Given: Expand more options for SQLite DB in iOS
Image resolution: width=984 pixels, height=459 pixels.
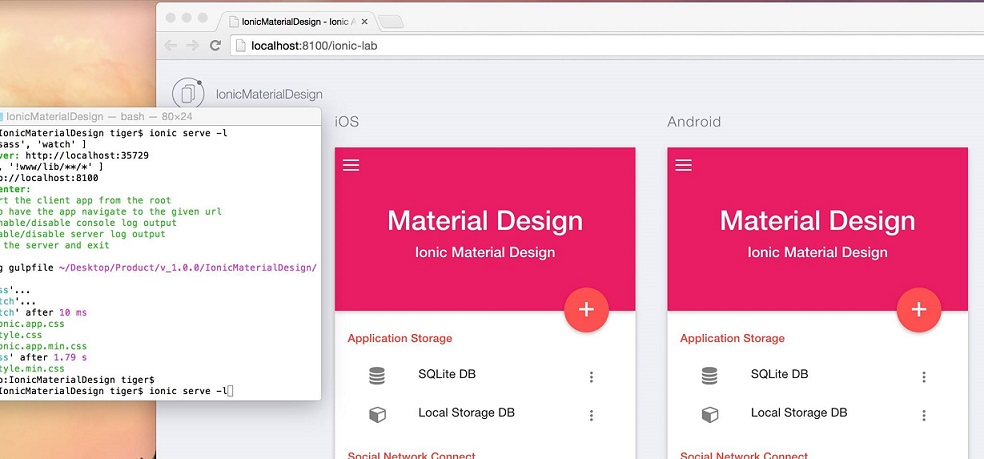Looking at the screenshot, I should (x=591, y=377).
